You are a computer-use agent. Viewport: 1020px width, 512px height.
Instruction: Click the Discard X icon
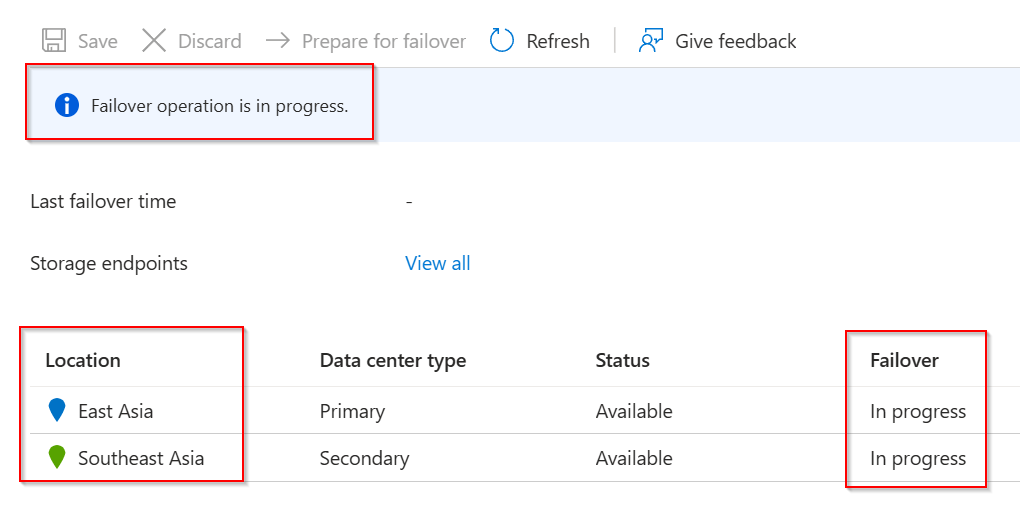[154, 41]
